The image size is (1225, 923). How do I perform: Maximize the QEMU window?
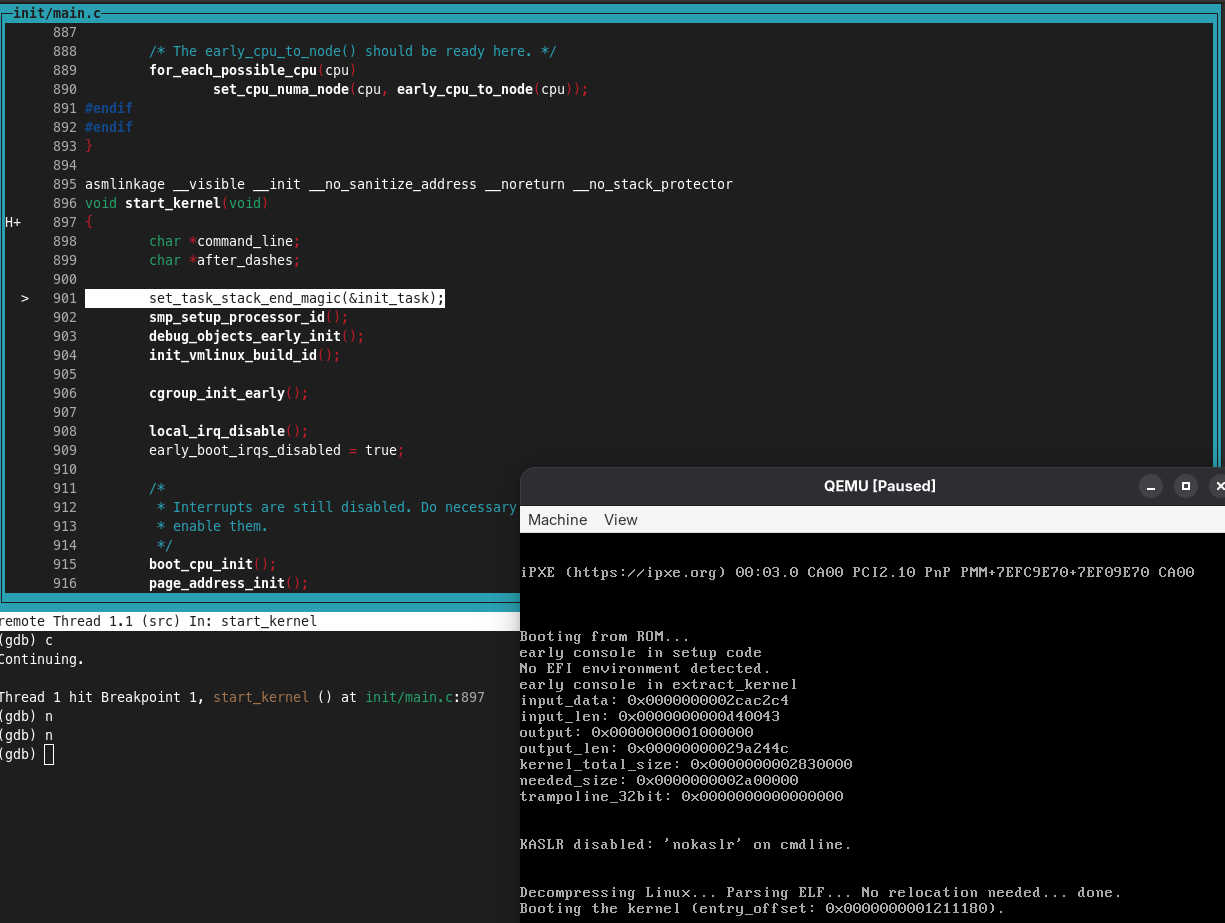1186,486
